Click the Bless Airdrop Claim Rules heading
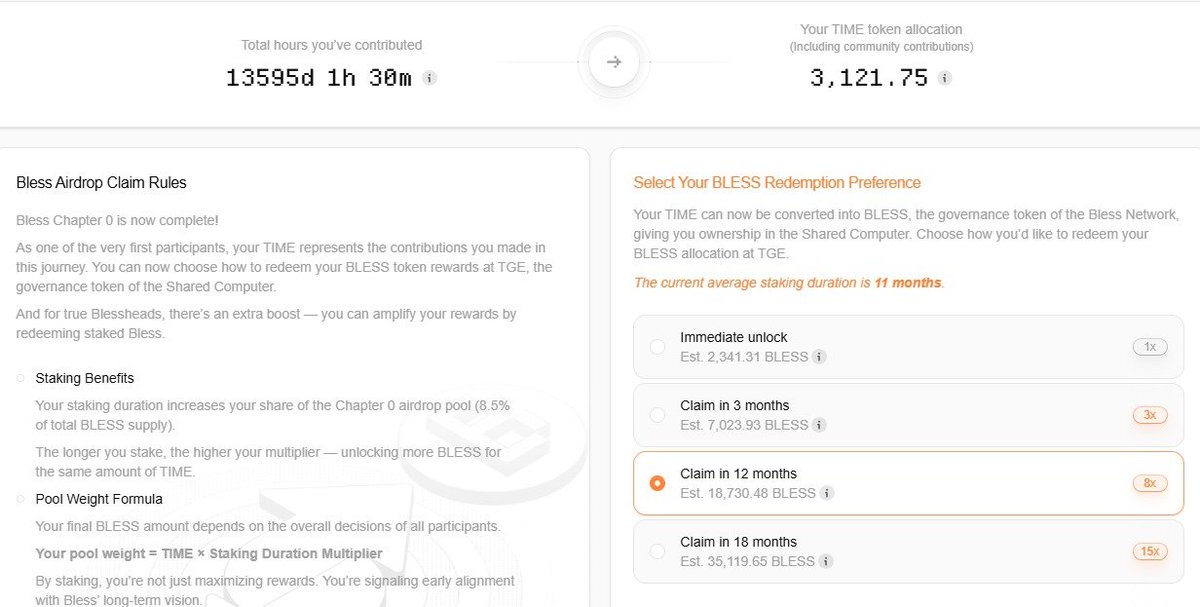Screen dimensions: 1200x607 click(x=101, y=183)
